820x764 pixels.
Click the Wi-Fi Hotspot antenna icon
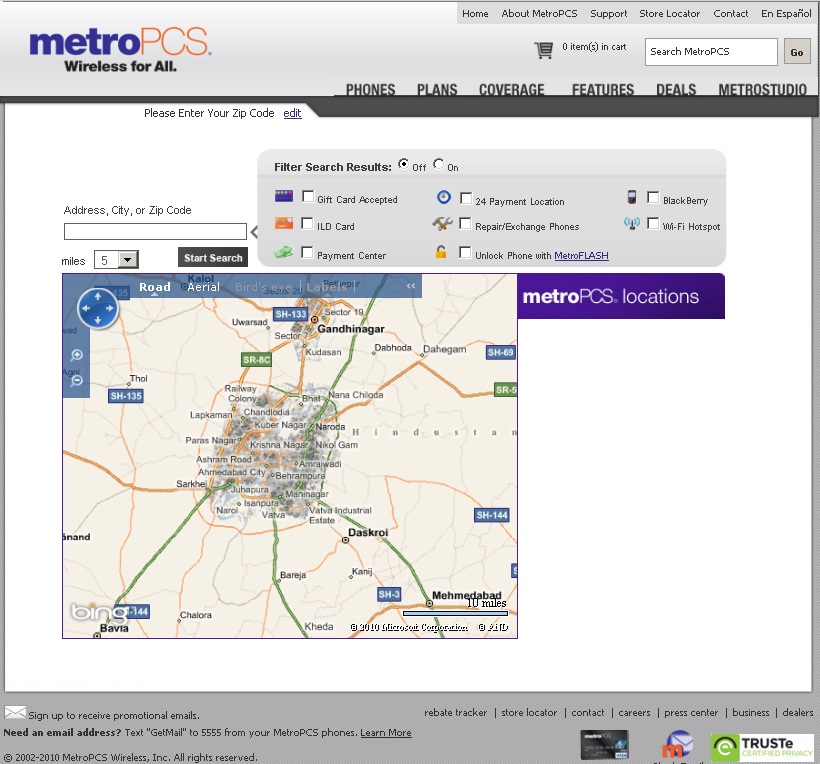(632, 224)
